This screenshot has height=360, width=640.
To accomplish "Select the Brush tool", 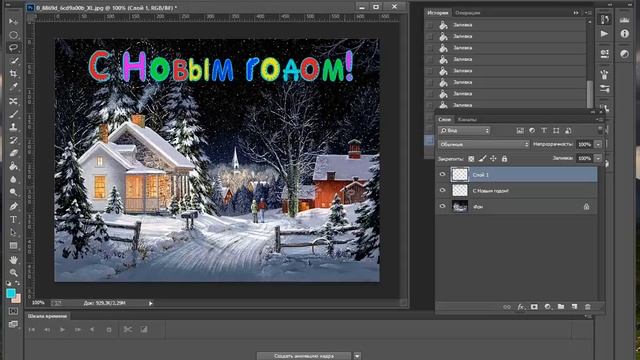I will (13, 114).
